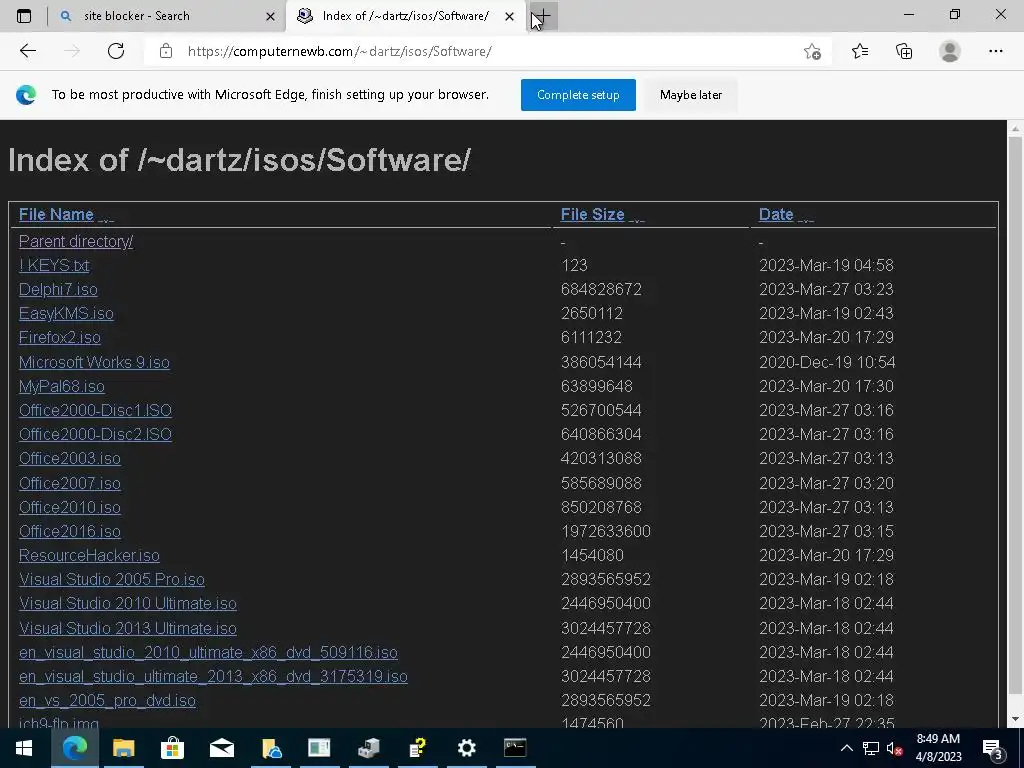This screenshot has height=768, width=1024.
Task: Click scrollbar down arrow
Action: [1015, 719]
